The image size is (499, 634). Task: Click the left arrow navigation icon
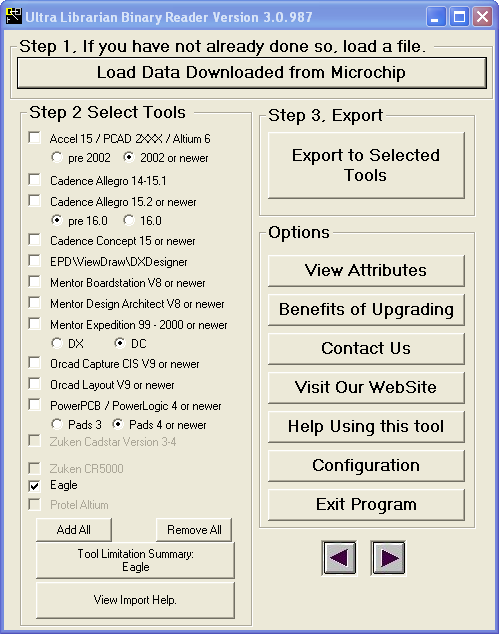point(339,558)
